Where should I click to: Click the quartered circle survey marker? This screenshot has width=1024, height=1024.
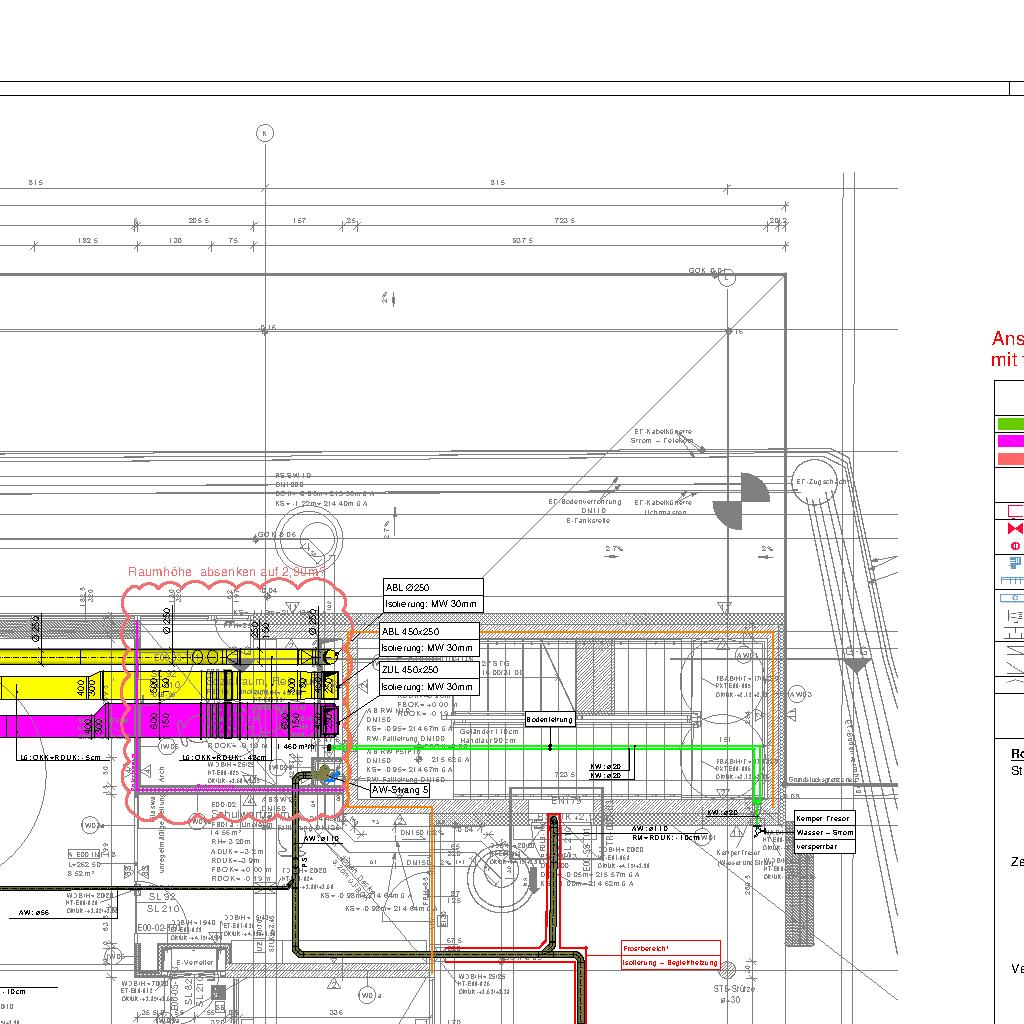coord(740,501)
